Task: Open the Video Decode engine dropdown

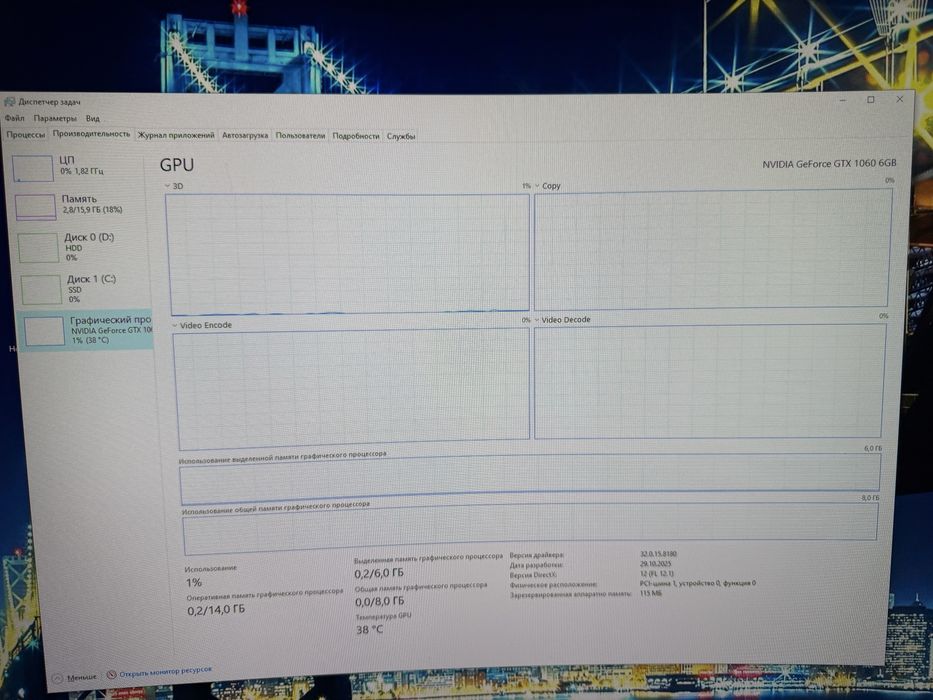Action: click(x=537, y=320)
